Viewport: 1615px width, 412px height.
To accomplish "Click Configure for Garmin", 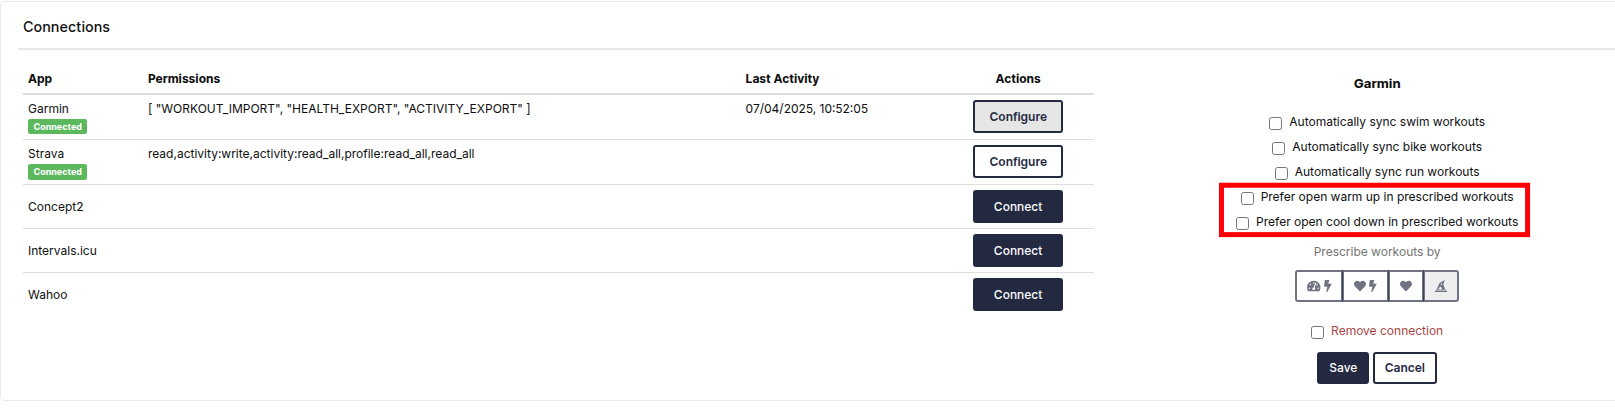I will pyautogui.click(x=1017, y=117).
